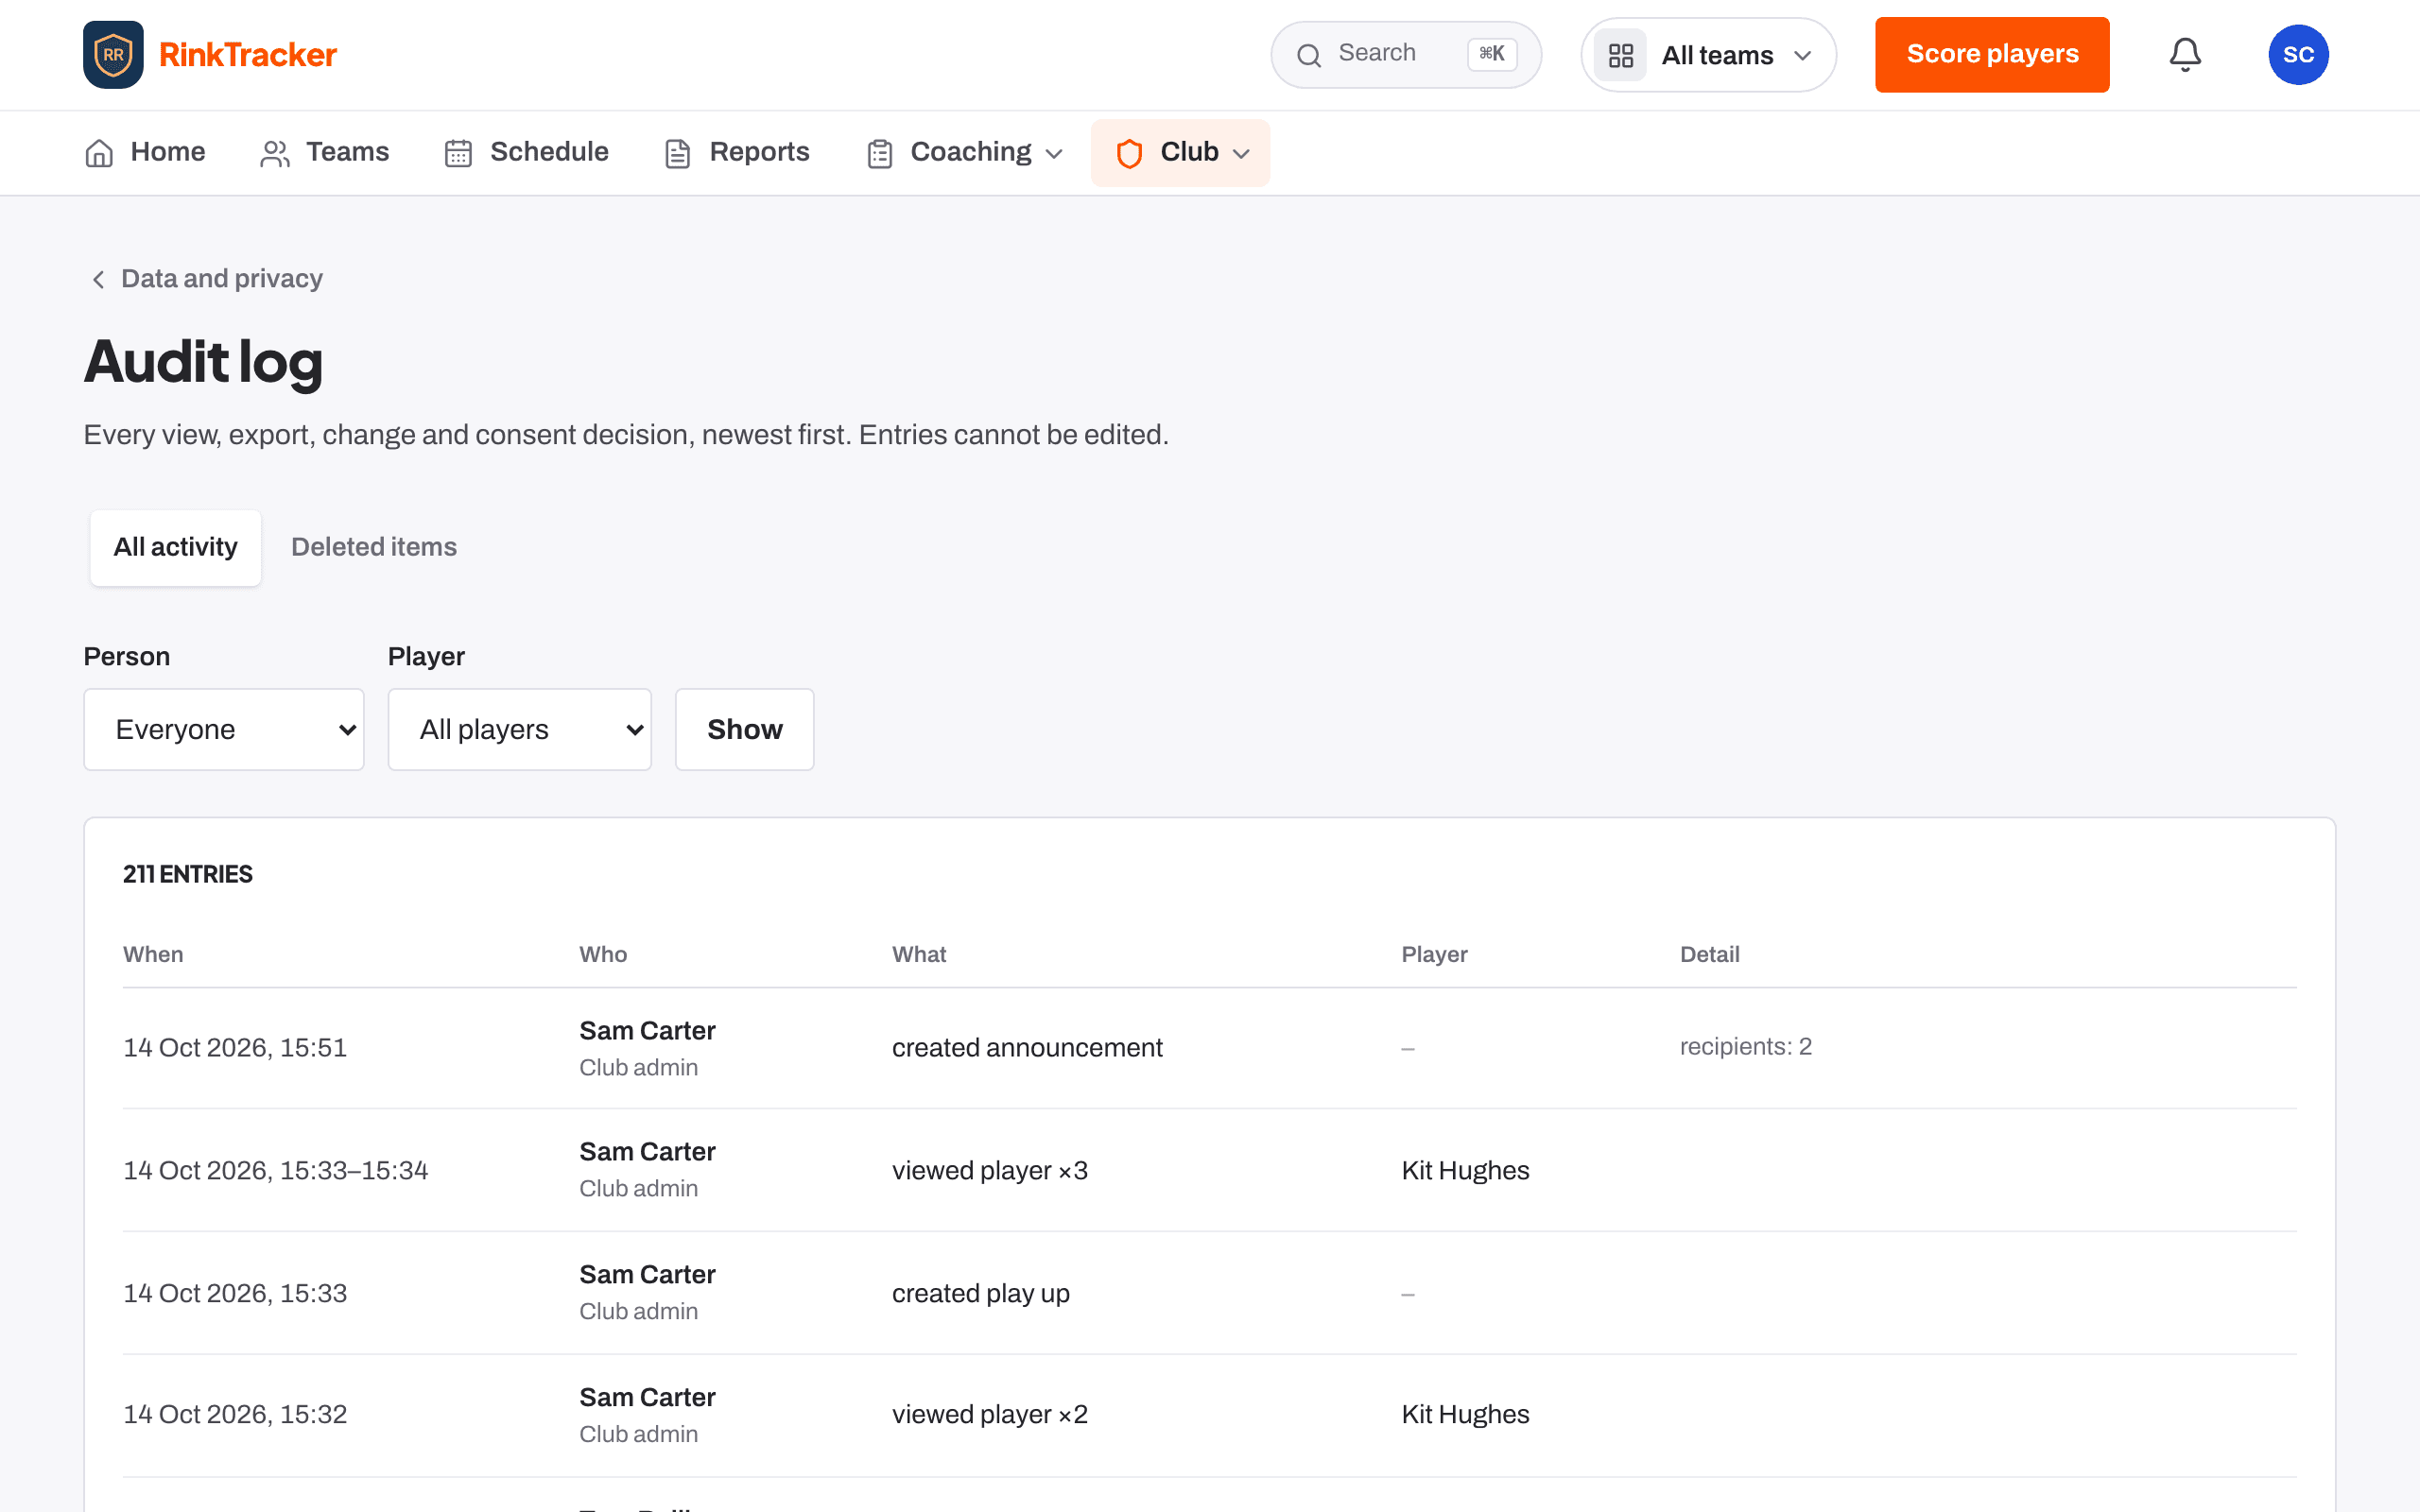Click the RinkTracker shield logo

coord(113,54)
